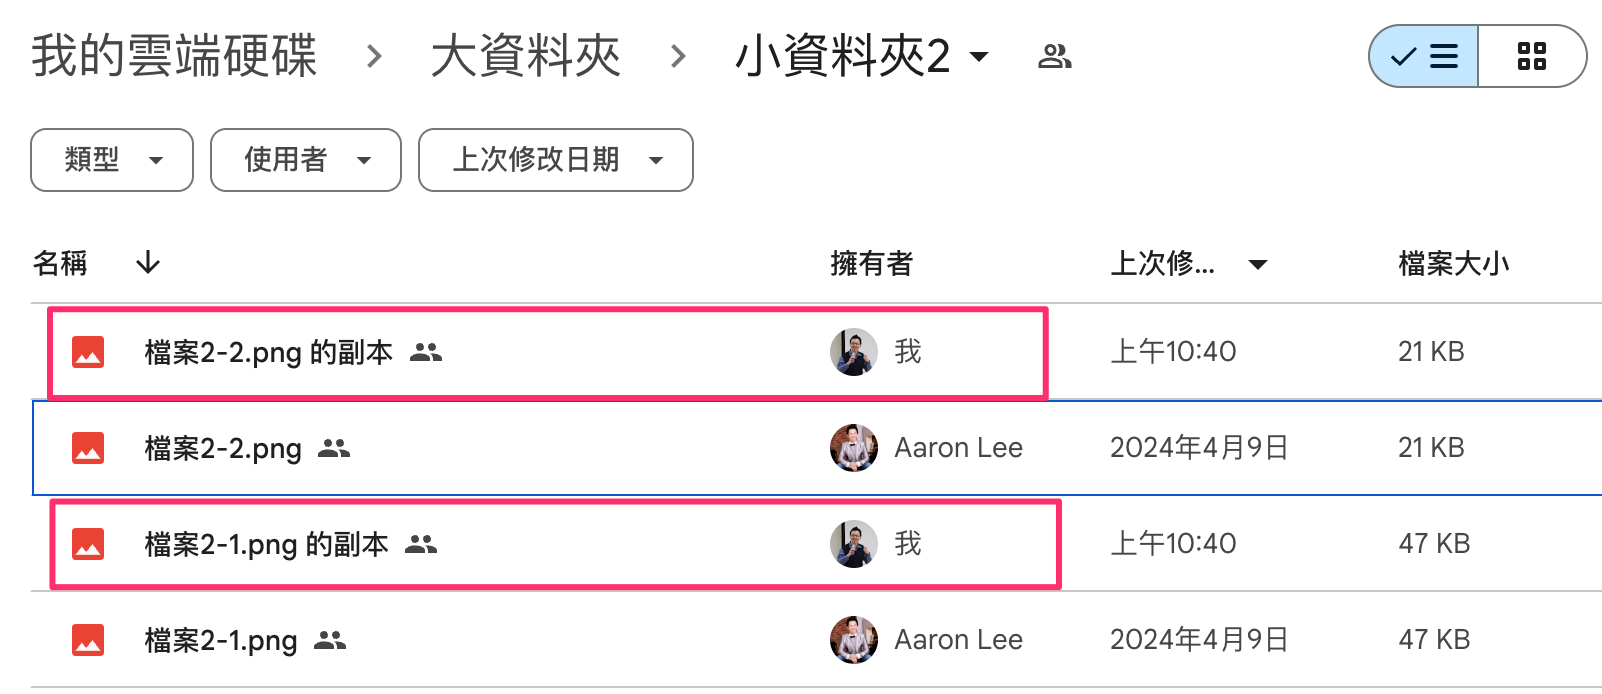Sort by the 名稱 column header
1602x694 pixels.
click(x=60, y=263)
